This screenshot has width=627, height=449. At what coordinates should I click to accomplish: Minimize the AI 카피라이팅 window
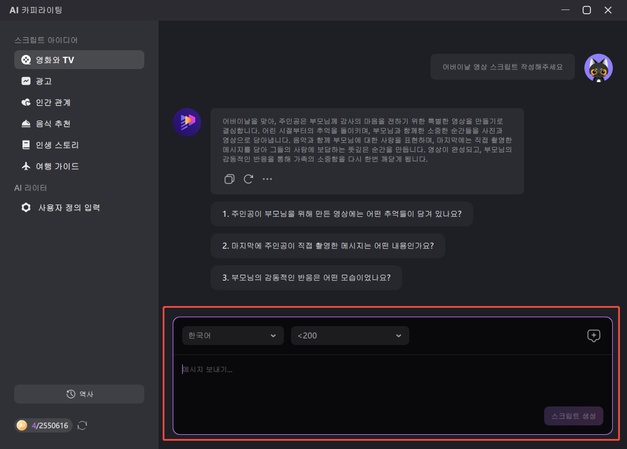click(x=565, y=10)
